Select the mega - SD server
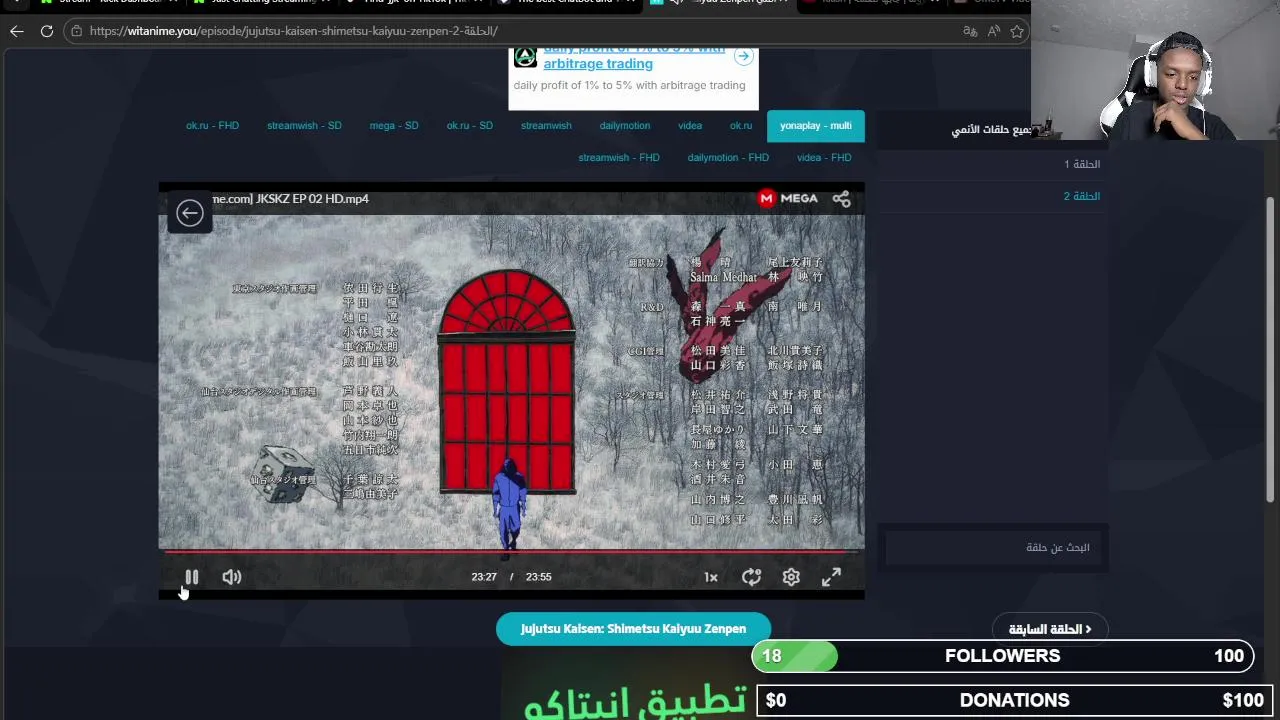Screen dimensions: 1280x720 click(x=394, y=126)
